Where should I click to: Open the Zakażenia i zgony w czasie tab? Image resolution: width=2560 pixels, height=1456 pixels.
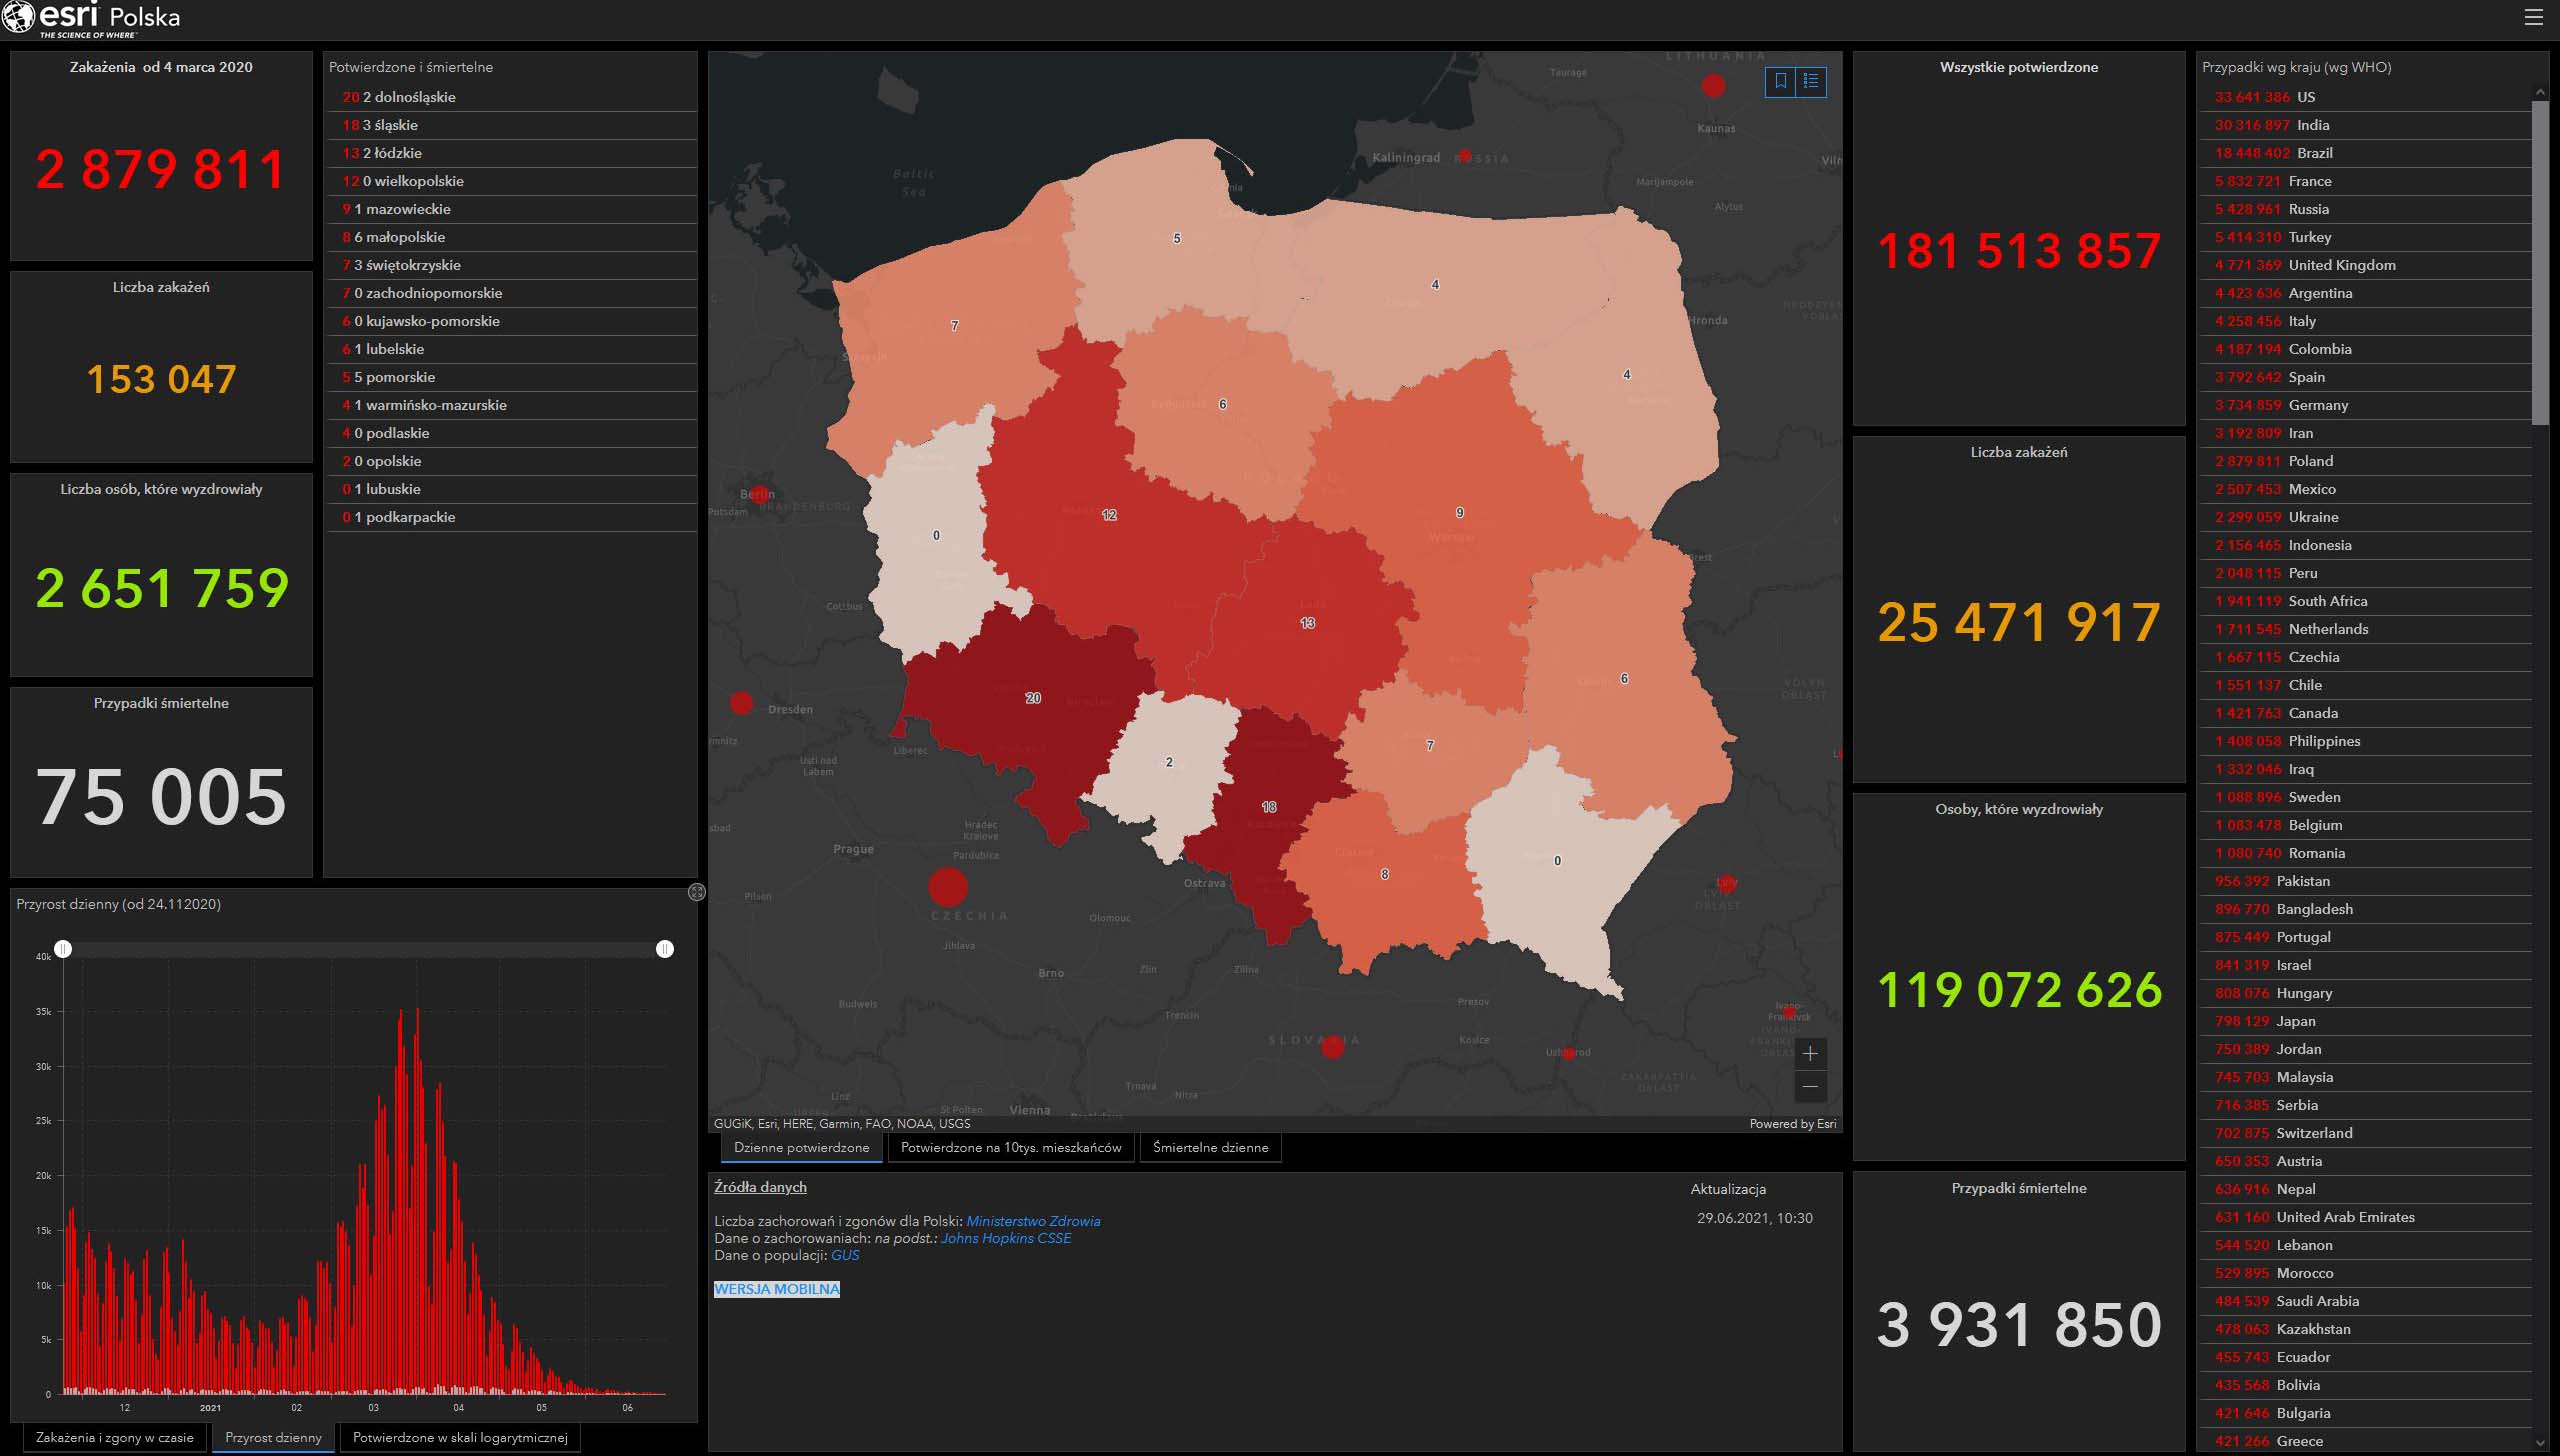115,1438
